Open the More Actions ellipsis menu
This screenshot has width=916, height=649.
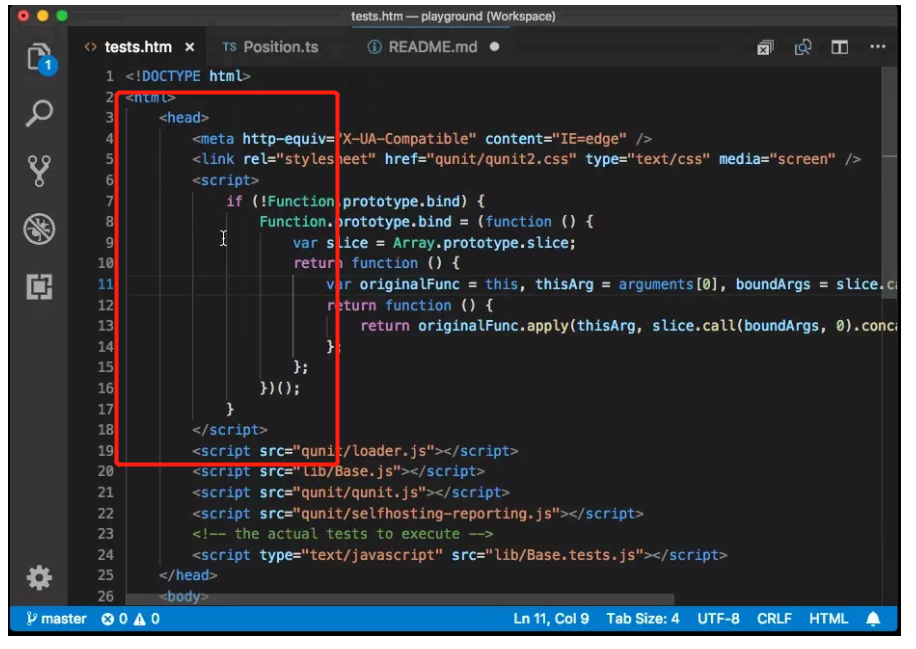point(877,47)
